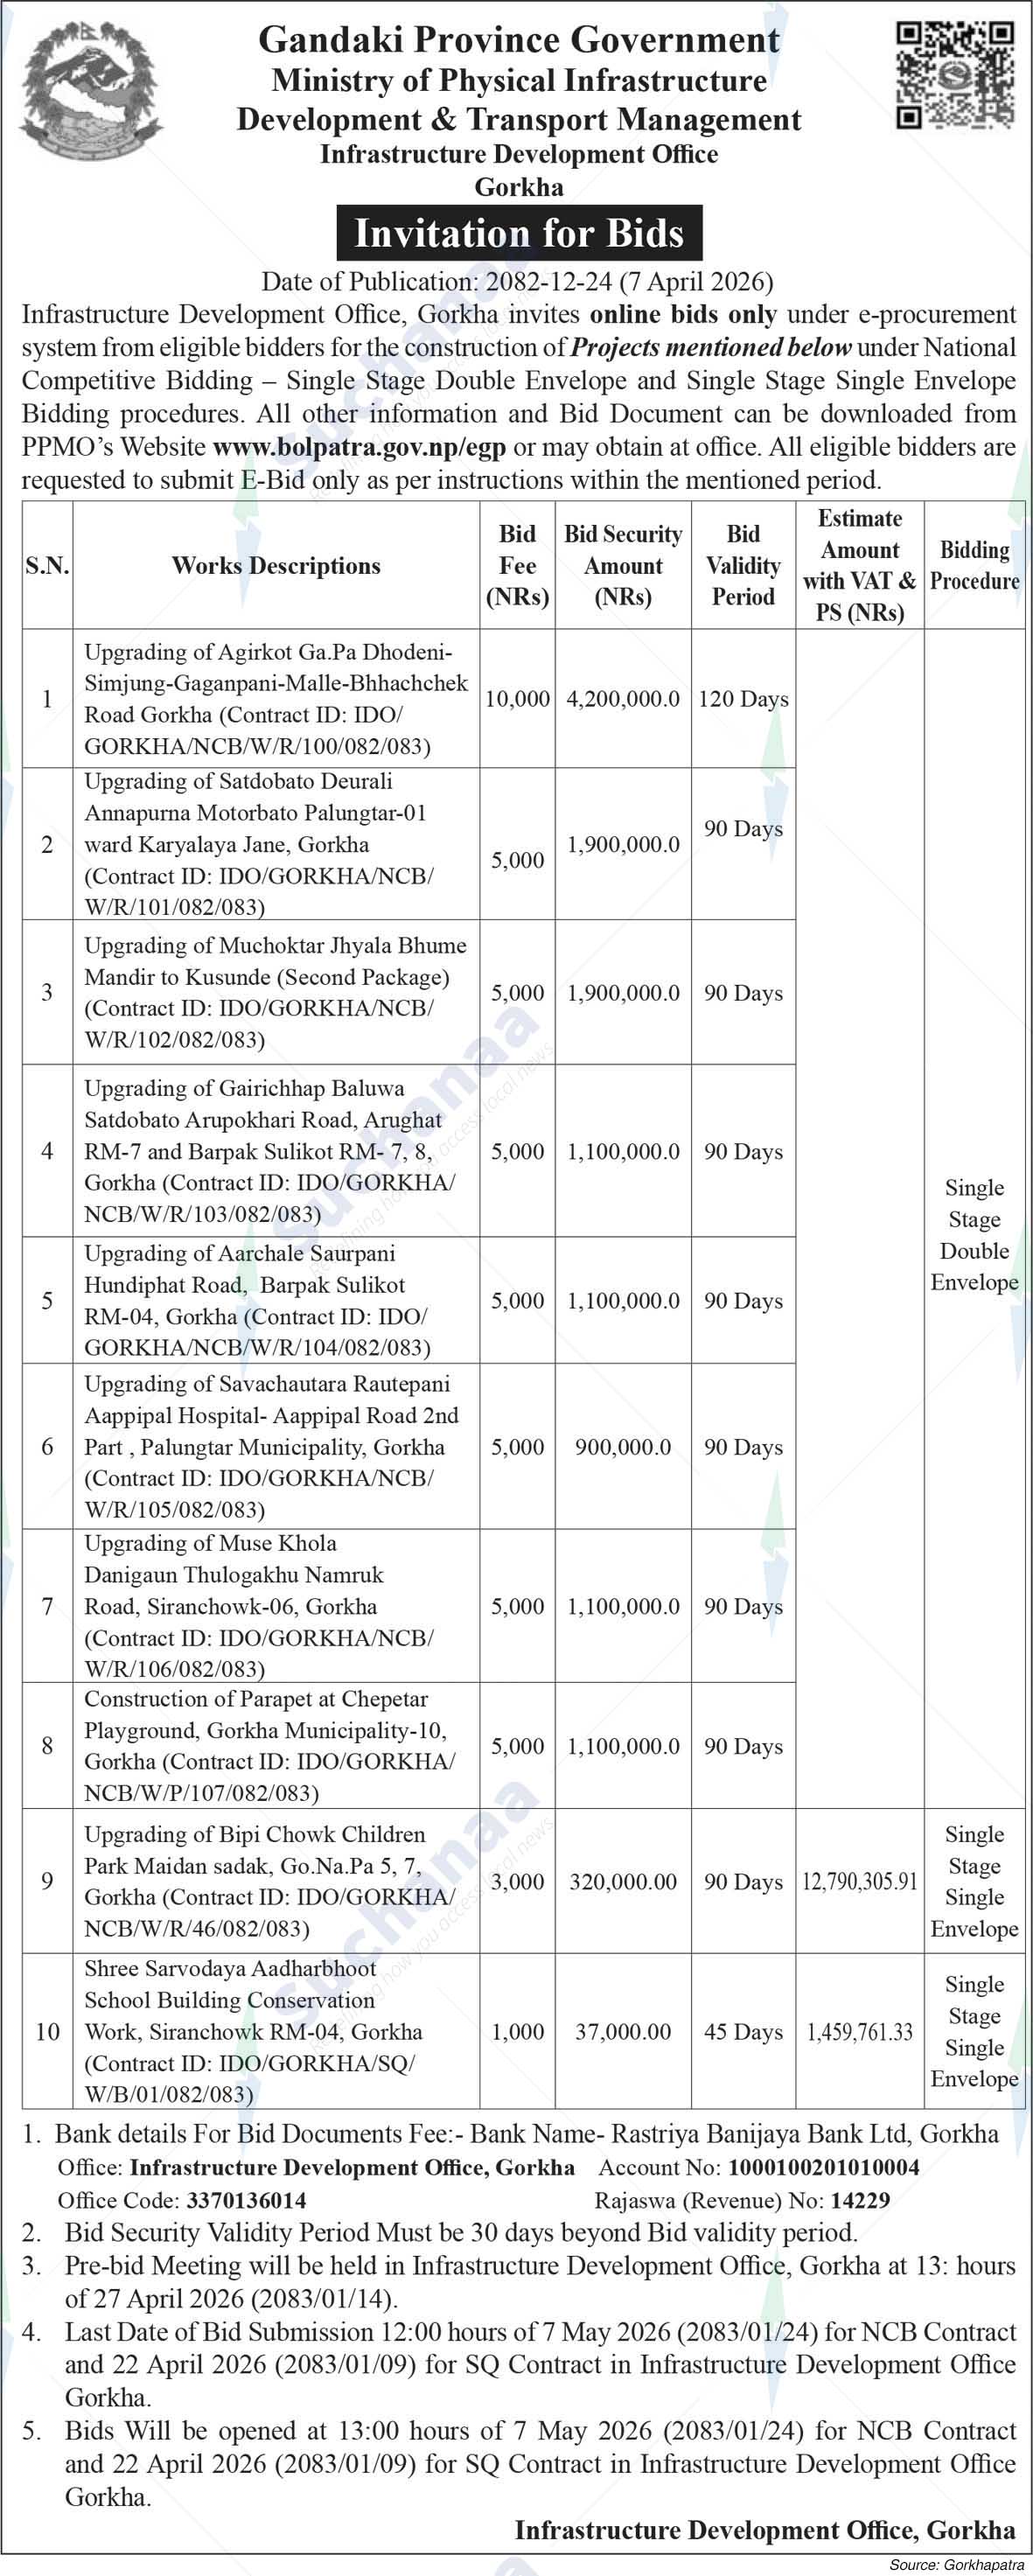Click the Bid Security Amount column header
1033x2576 pixels.
pyautogui.click(x=623, y=566)
